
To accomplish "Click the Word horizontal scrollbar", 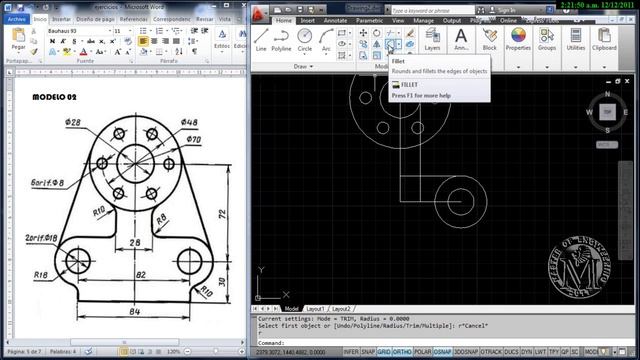I will (124, 342).
